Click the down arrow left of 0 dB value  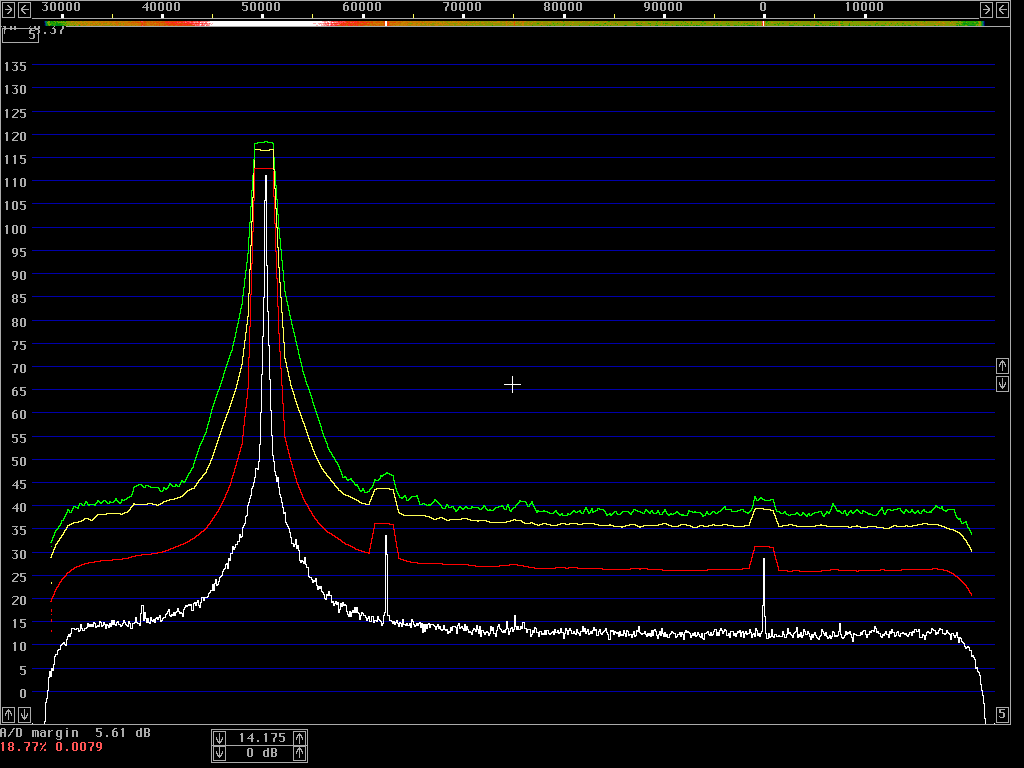(x=219, y=754)
